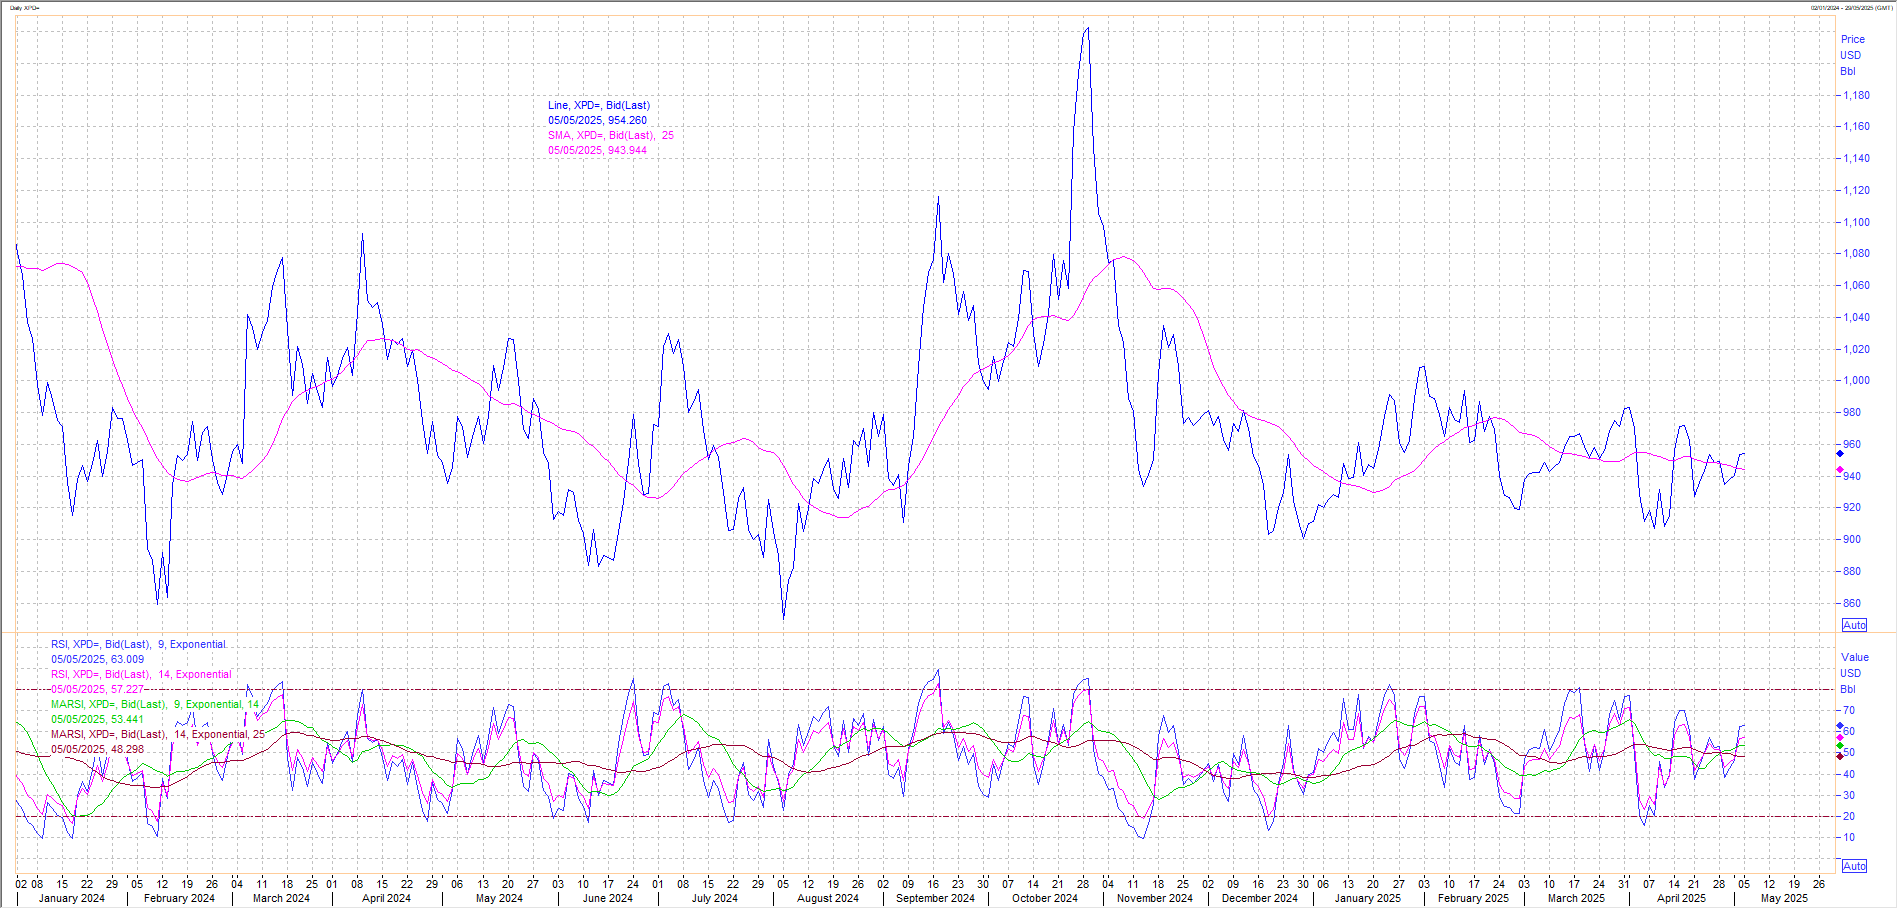Image resolution: width=1898 pixels, height=909 pixels.
Task: Select the magenta RSI 14 diamond marker on the value axis
Action: click(x=1840, y=737)
